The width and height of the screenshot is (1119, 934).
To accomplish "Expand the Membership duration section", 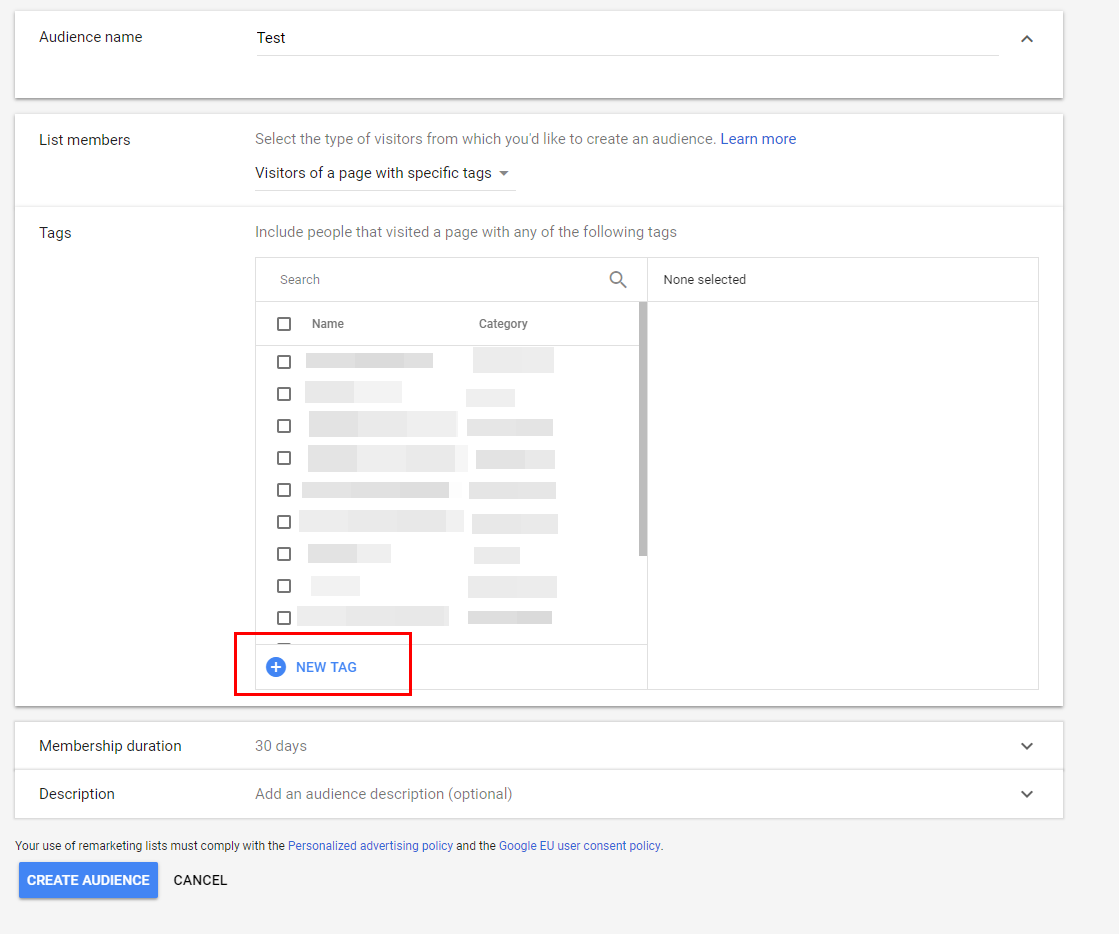I will [x=1026, y=746].
